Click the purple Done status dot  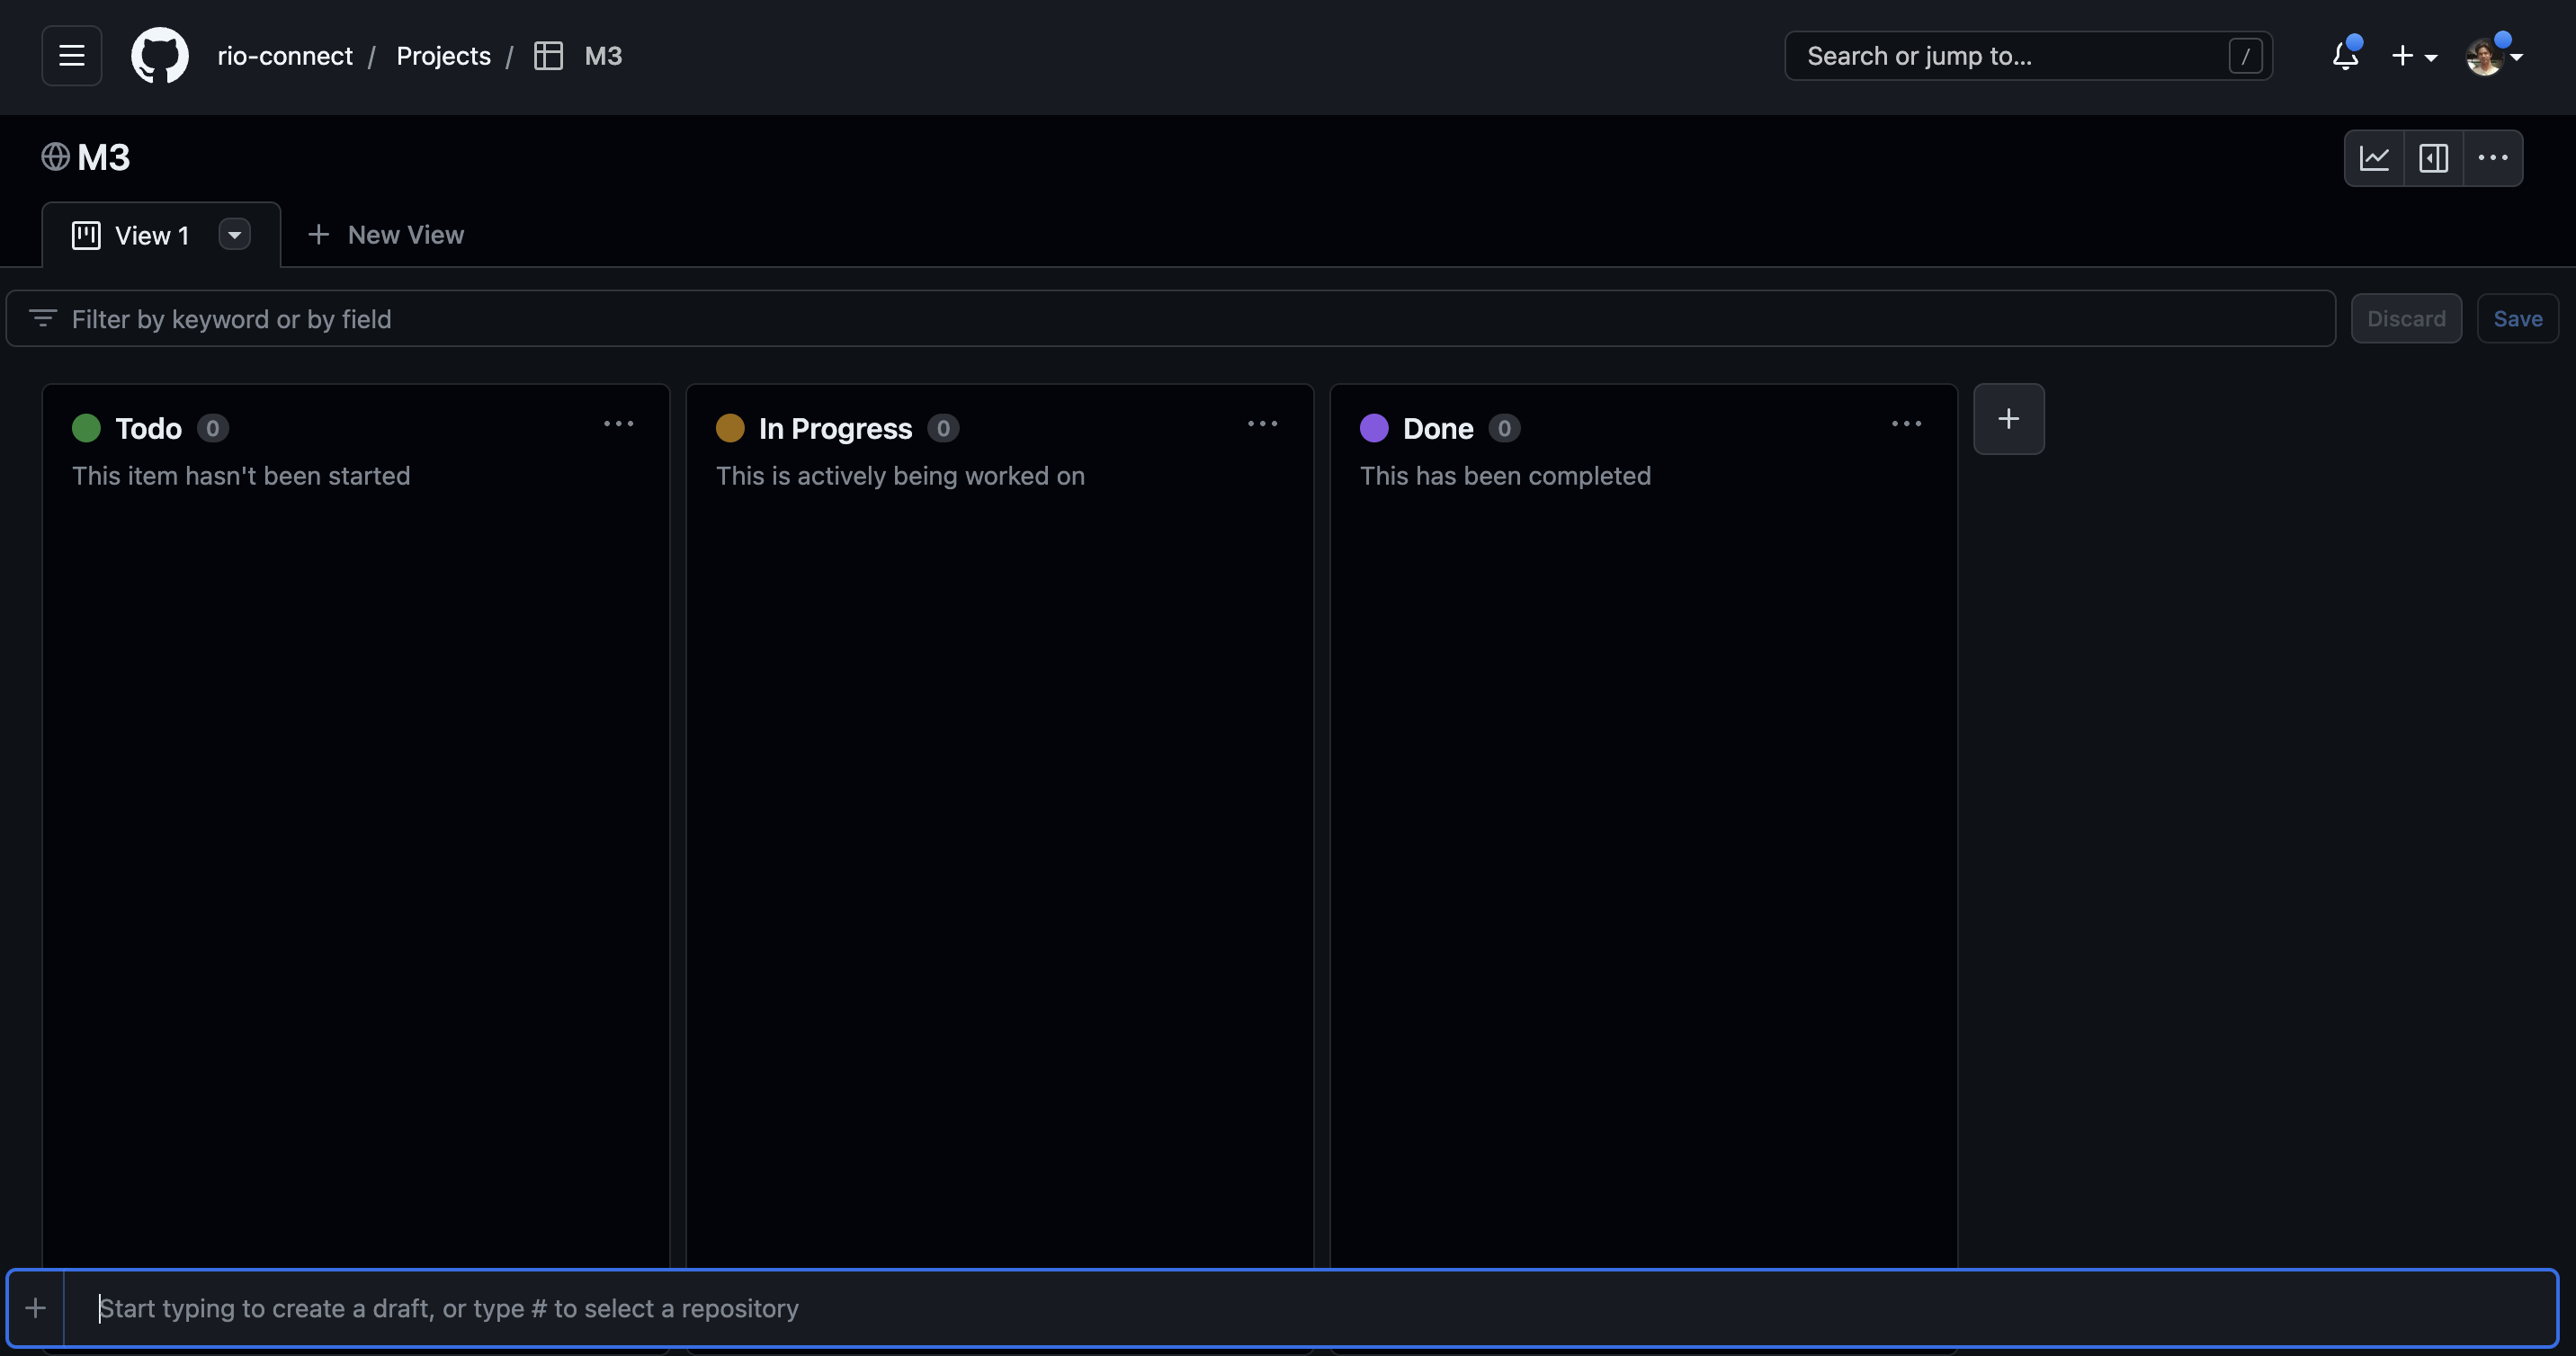[x=1374, y=428]
